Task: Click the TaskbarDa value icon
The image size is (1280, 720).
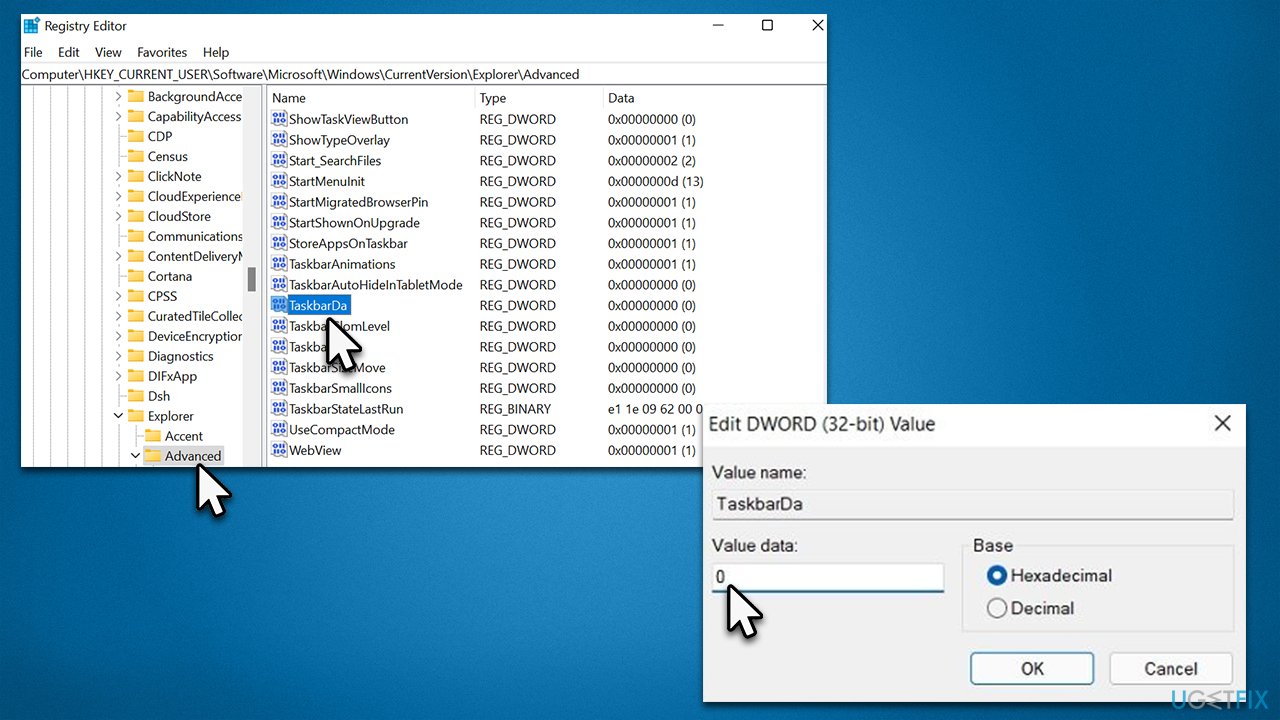Action: pos(279,305)
